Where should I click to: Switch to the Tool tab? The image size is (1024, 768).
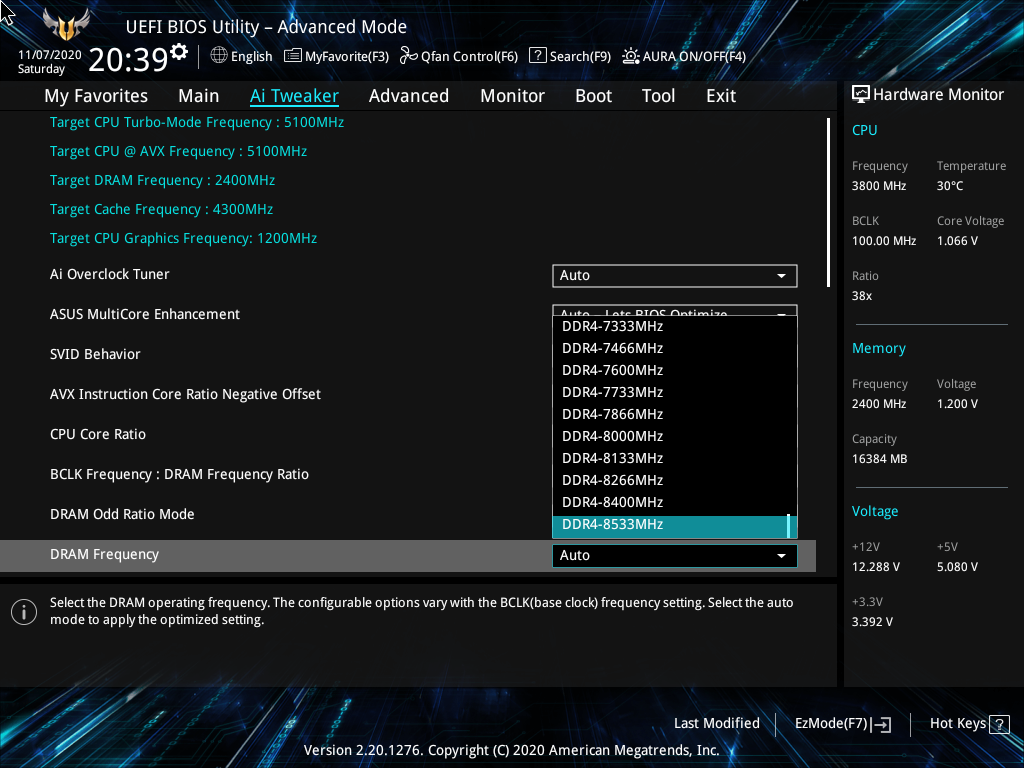pyautogui.click(x=658, y=96)
